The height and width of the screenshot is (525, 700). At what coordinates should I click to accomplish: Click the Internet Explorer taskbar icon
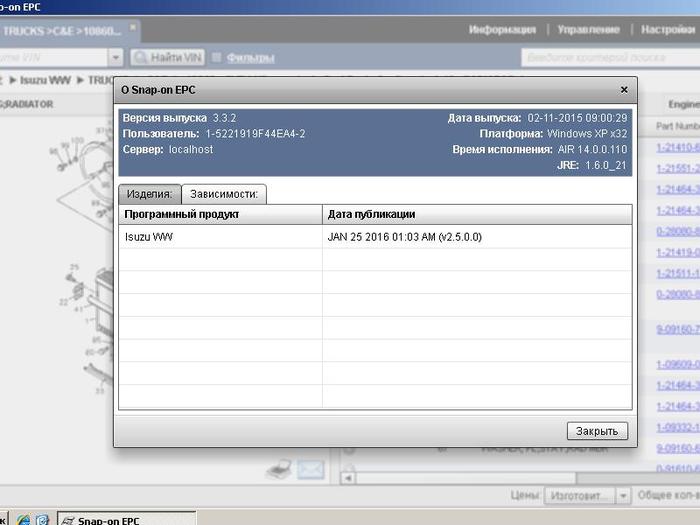(23, 519)
